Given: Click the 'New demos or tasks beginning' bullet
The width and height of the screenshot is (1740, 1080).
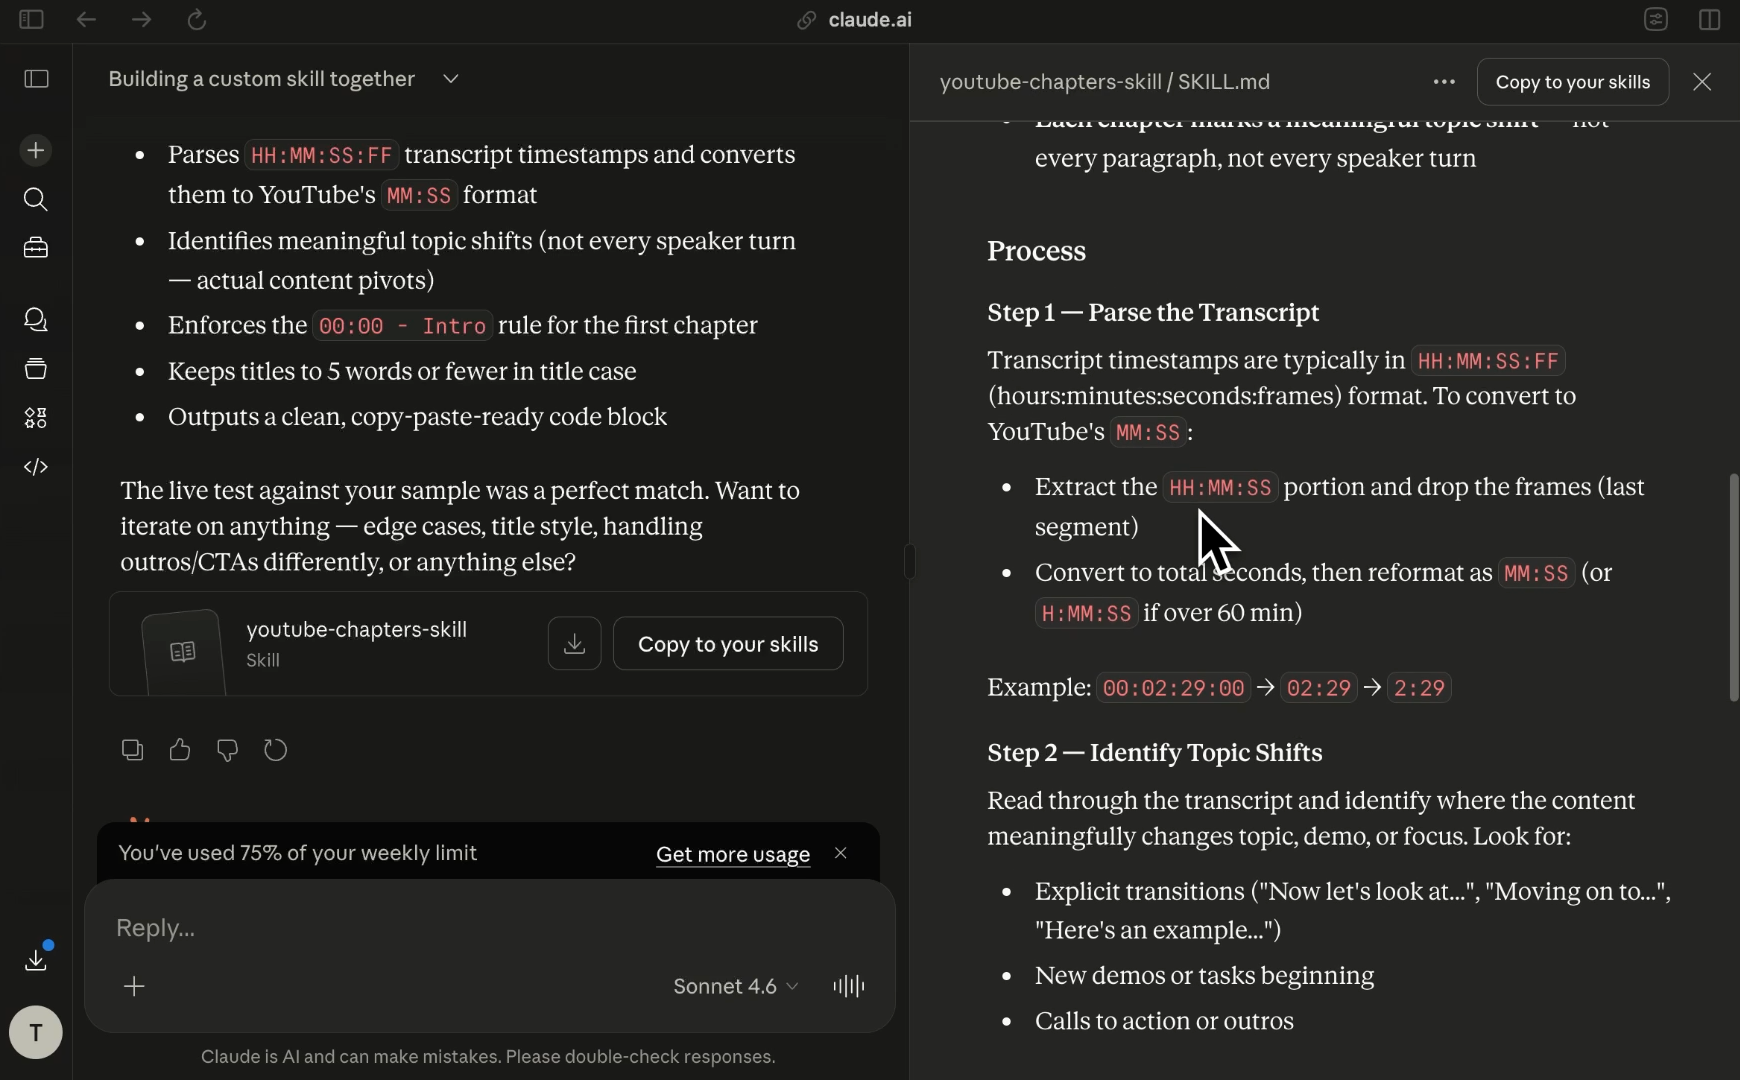Looking at the screenshot, I should click(x=1204, y=976).
